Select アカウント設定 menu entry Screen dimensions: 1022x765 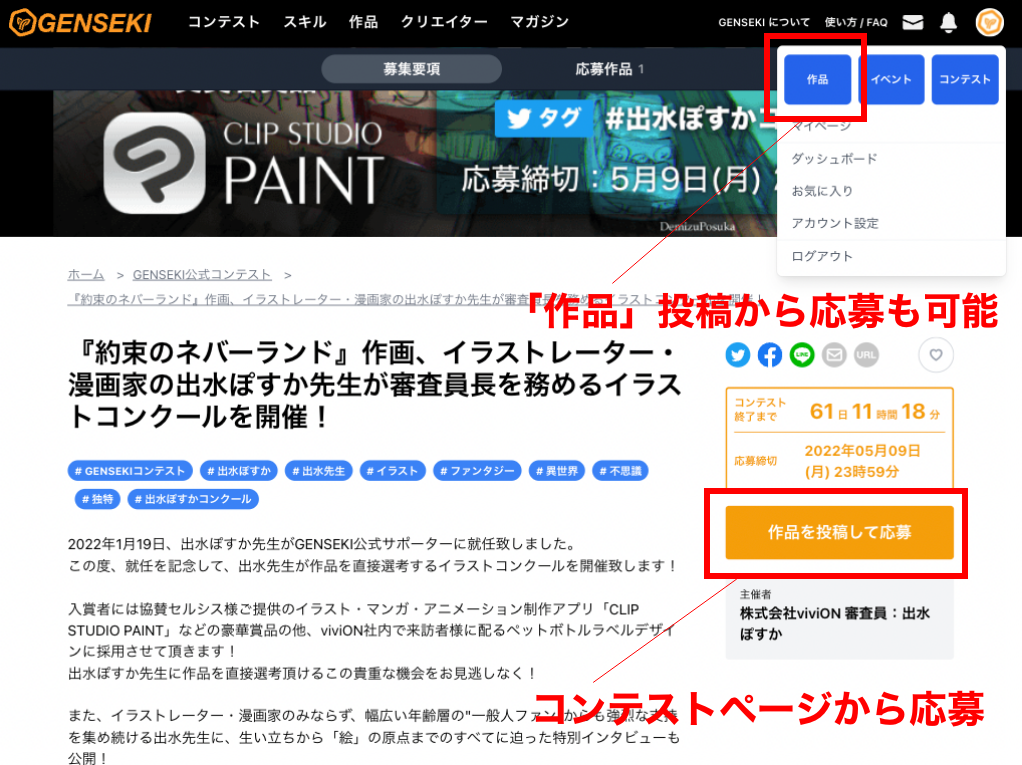click(834, 224)
